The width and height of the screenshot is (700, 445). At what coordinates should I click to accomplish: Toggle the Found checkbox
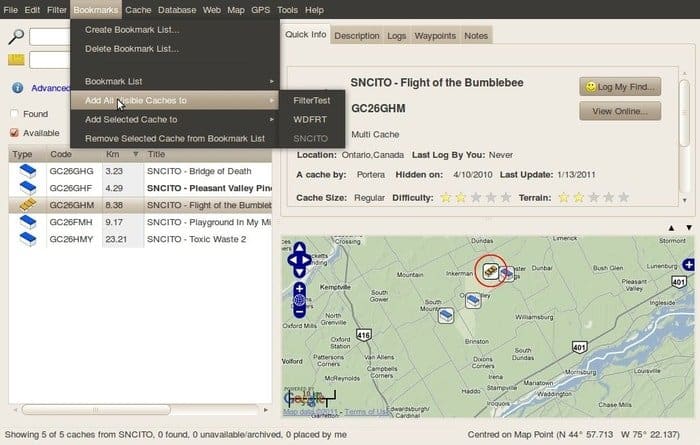coord(14,114)
